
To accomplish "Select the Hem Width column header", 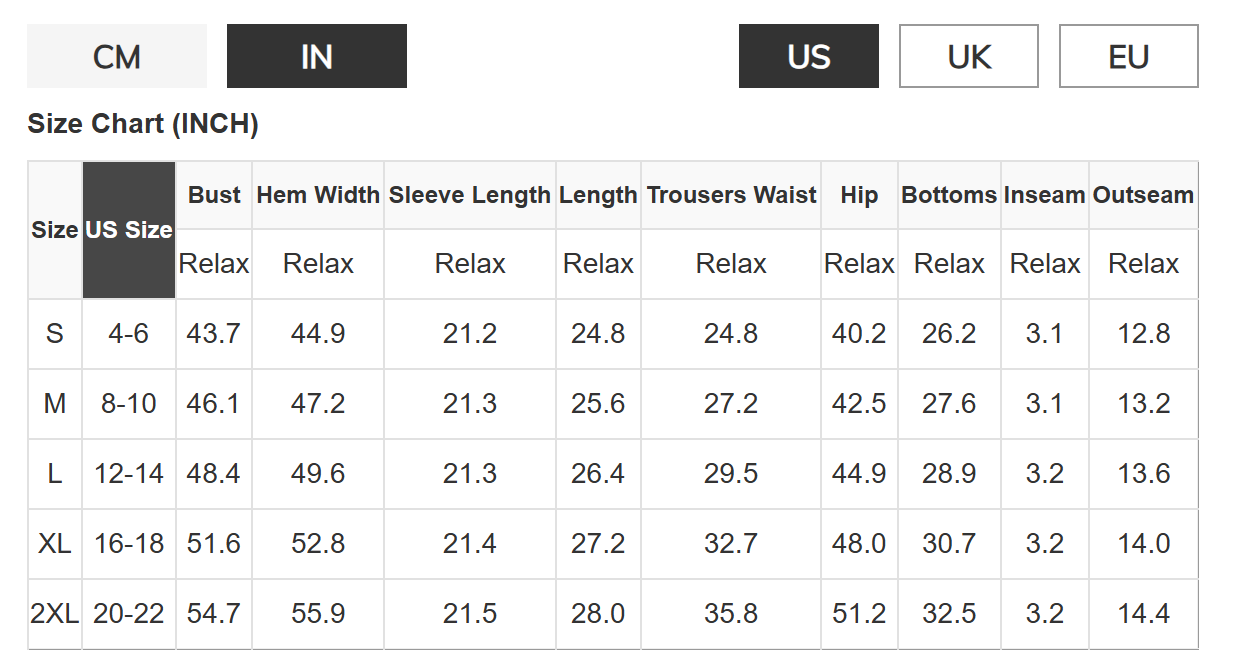I will click(x=318, y=195).
